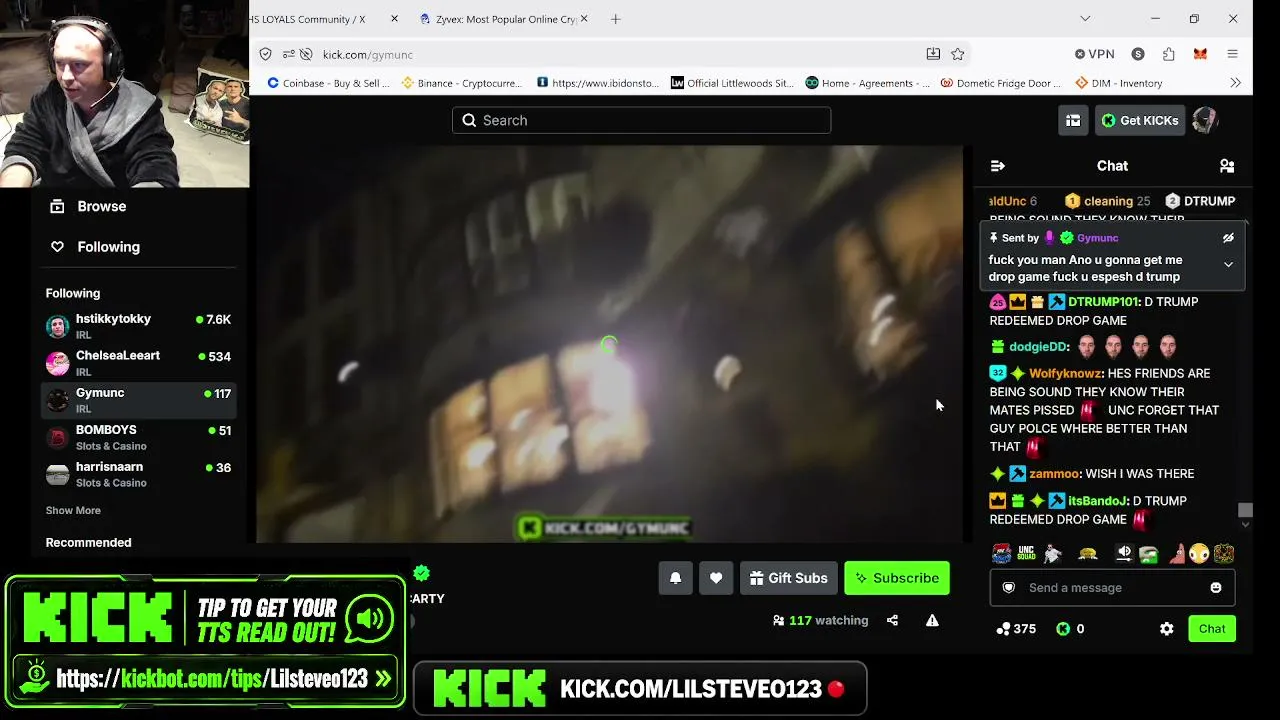Open a new browser tab
This screenshot has height=720, width=1280.
click(x=616, y=19)
